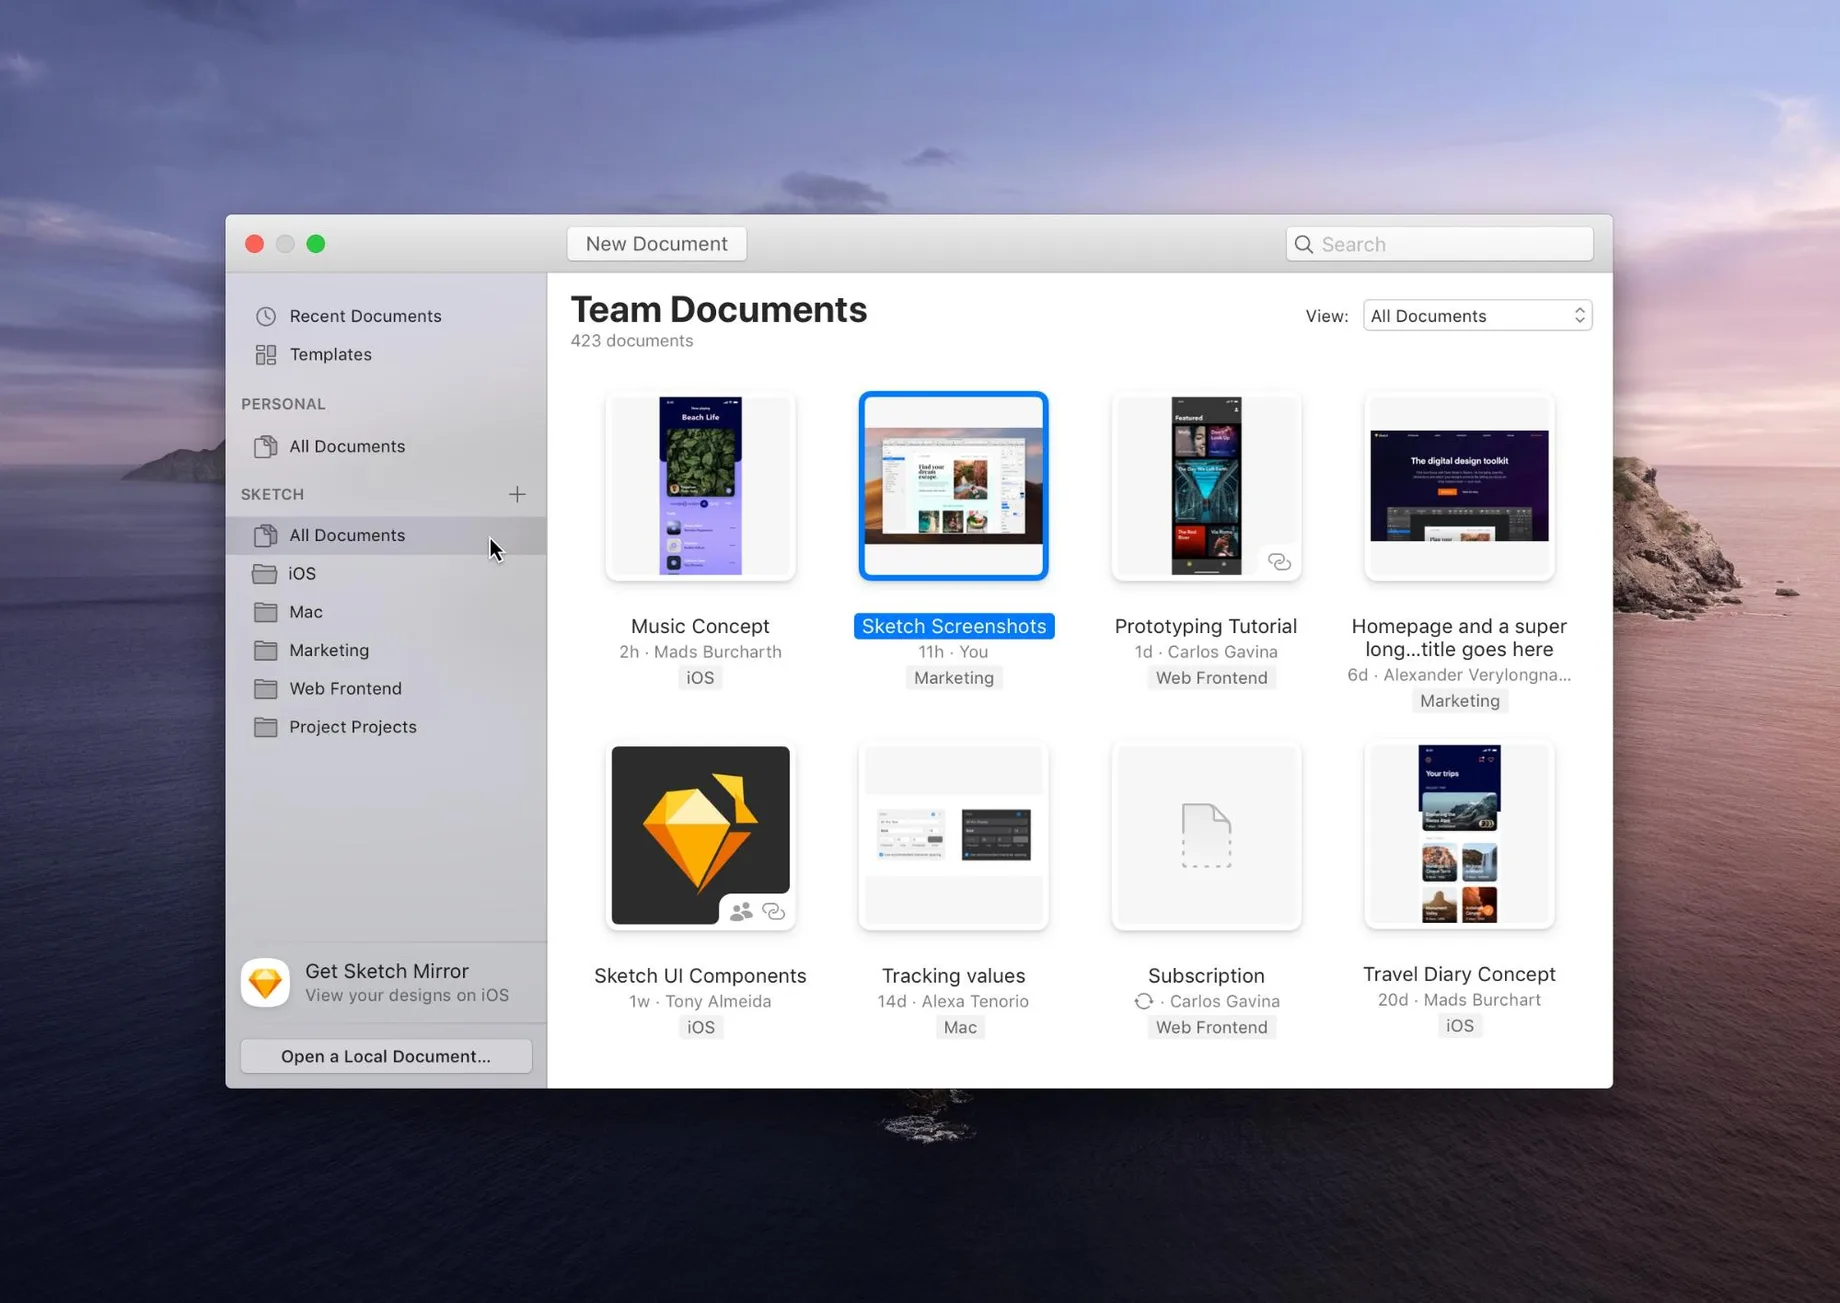Select the Web Frontend project

(x=386, y=688)
